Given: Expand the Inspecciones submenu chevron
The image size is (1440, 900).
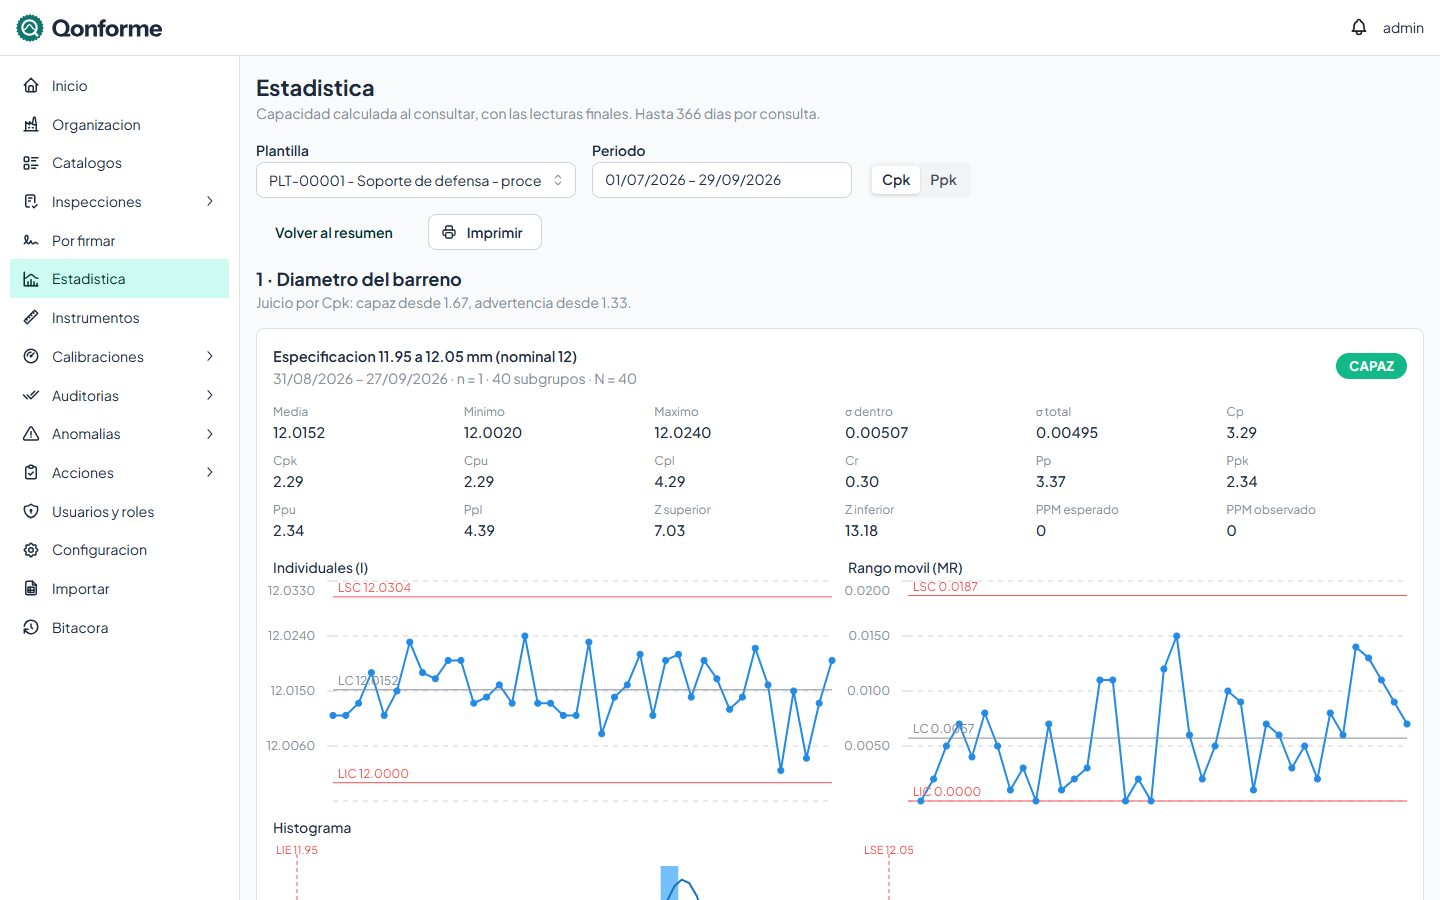Looking at the screenshot, I should (210, 202).
